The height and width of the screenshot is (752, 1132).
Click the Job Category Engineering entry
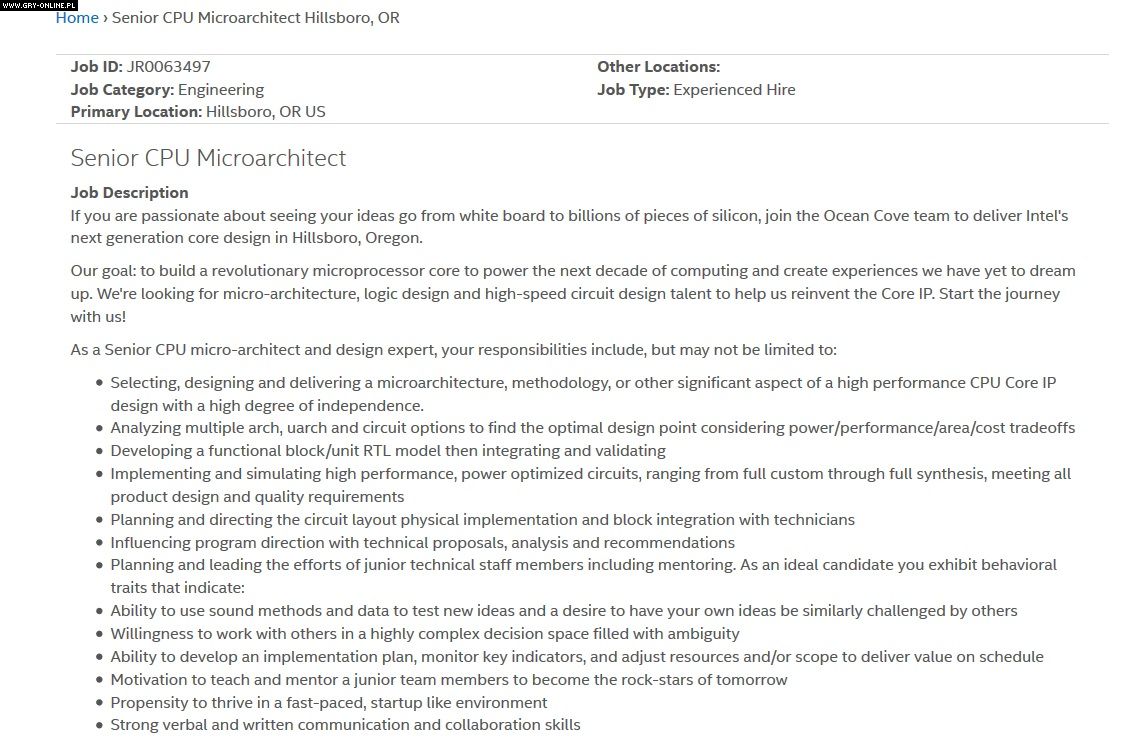pyautogui.click(x=167, y=90)
